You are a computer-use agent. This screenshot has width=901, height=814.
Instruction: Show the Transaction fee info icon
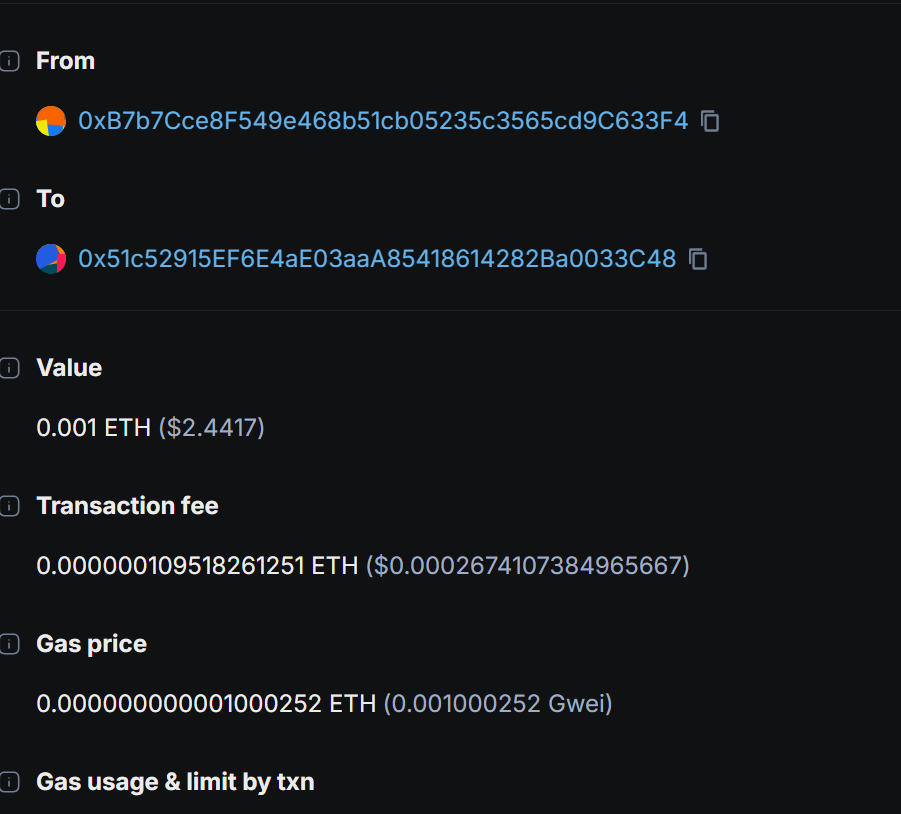10,506
